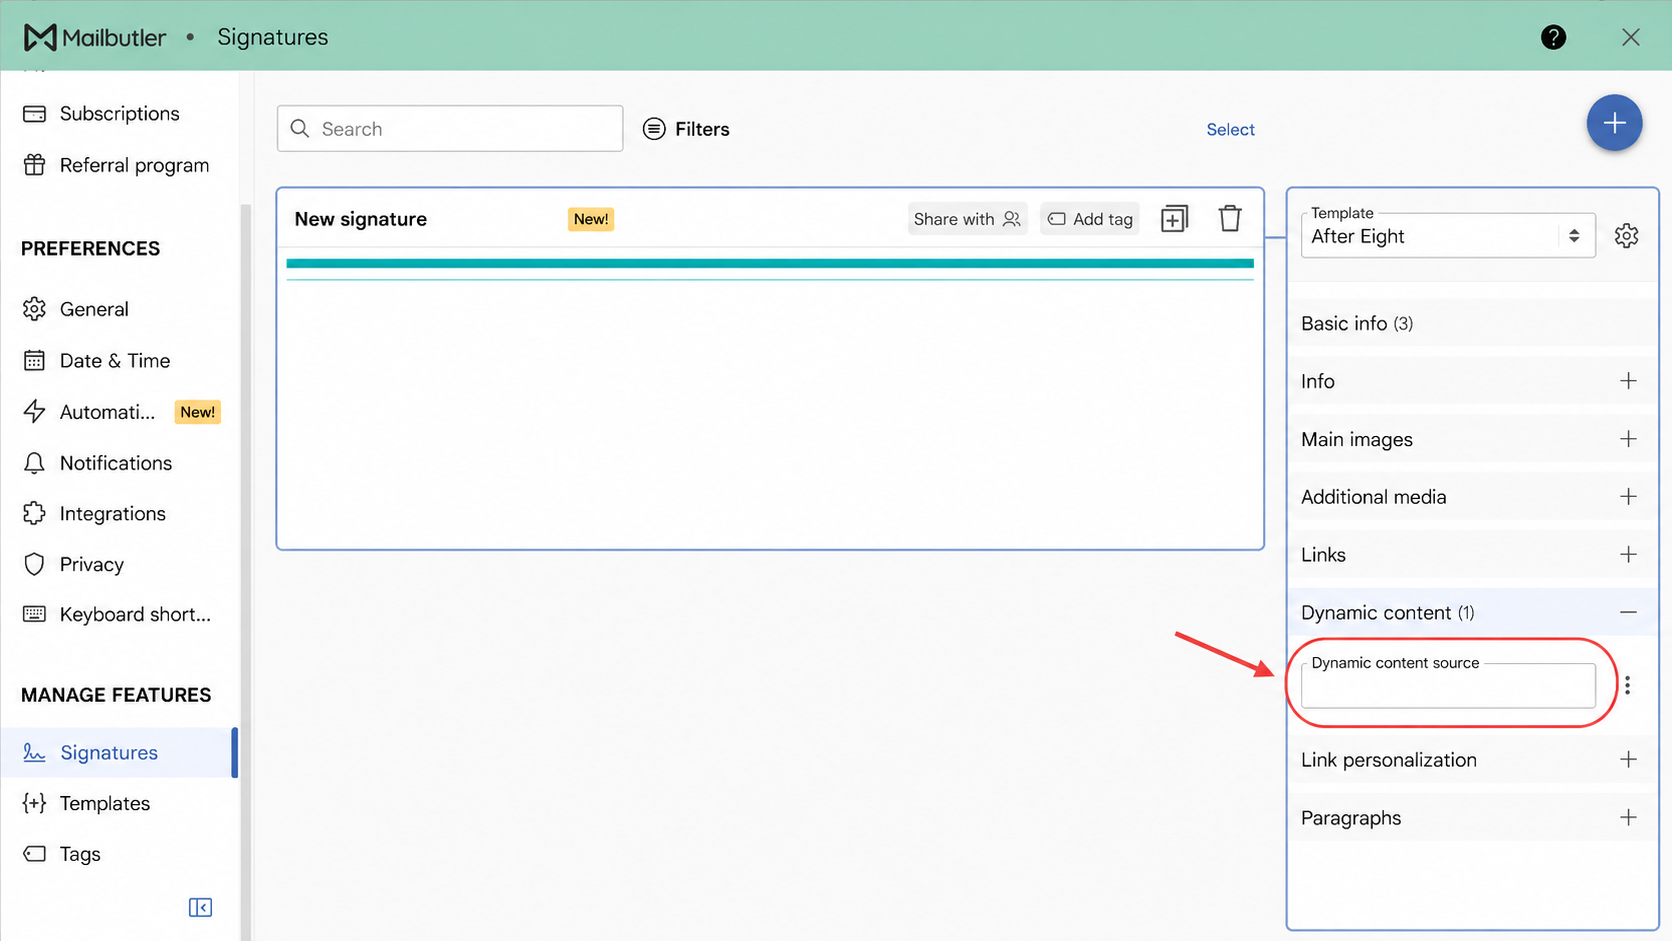
Task: Click the Share with button
Action: click(967, 219)
